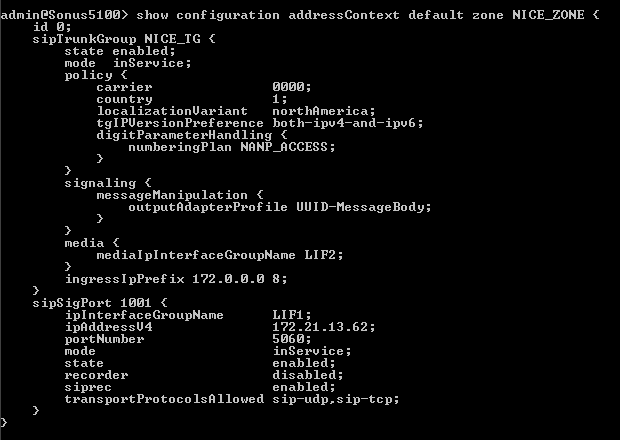Image resolution: width=620 pixels, height=440 pixels.
Task: Click the ipInterfaceGroupName value LIF1;
Action: pyautogui.click(x=292, y=315)
